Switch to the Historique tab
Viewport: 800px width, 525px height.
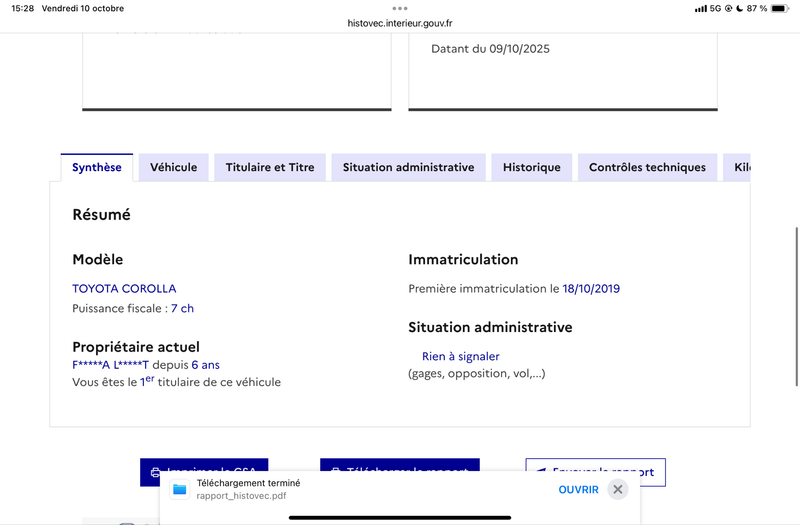point(532,167)
